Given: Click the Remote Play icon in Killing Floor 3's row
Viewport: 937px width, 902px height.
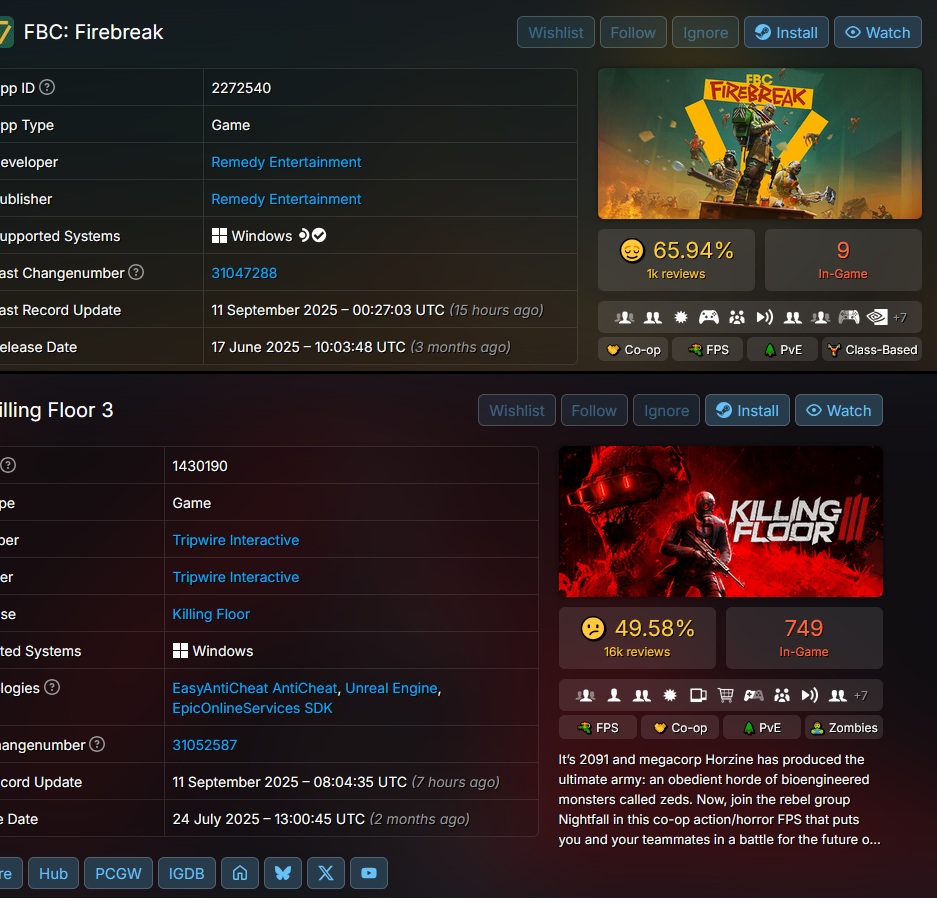Looking at the screenshot, I should (810, 695).
